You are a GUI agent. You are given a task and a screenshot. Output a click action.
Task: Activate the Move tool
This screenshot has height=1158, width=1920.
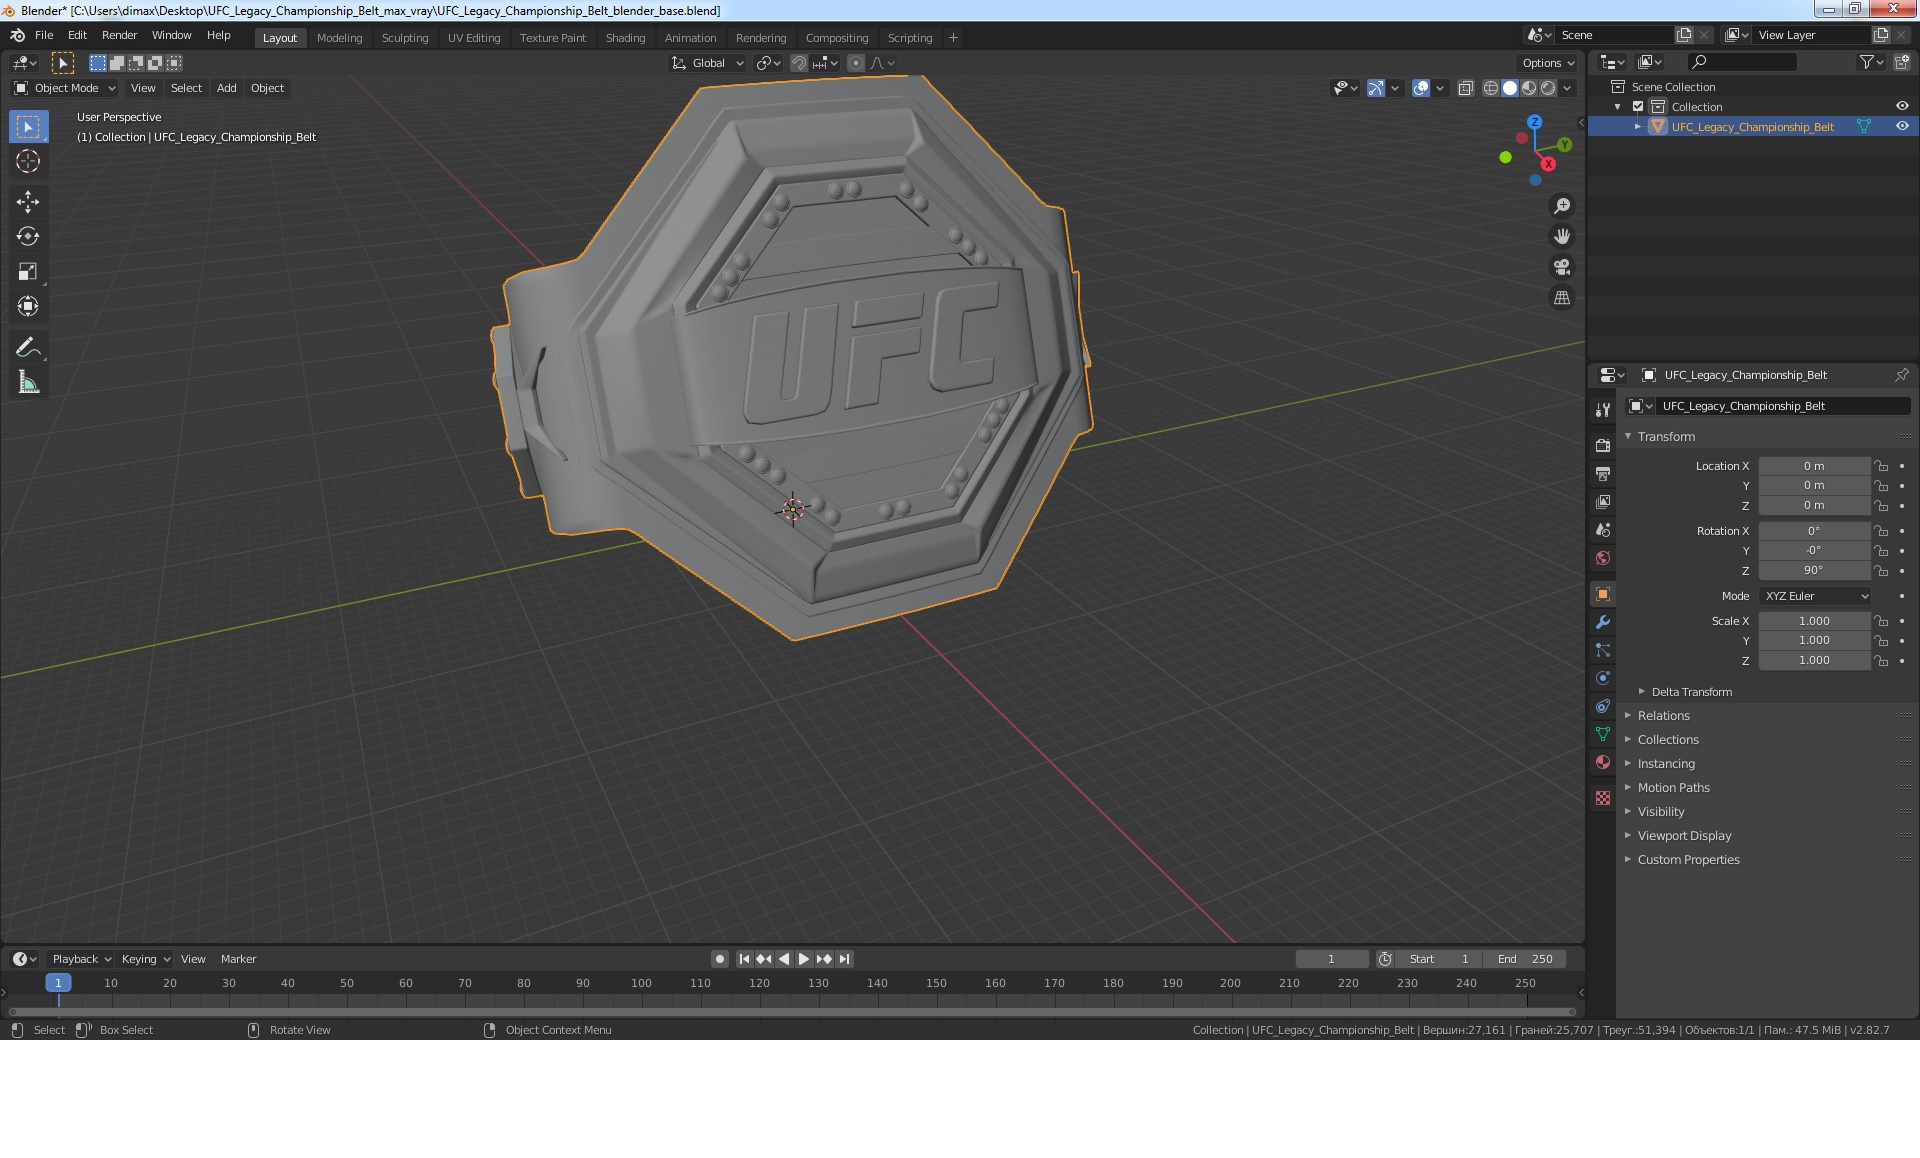tap(28, 202)
